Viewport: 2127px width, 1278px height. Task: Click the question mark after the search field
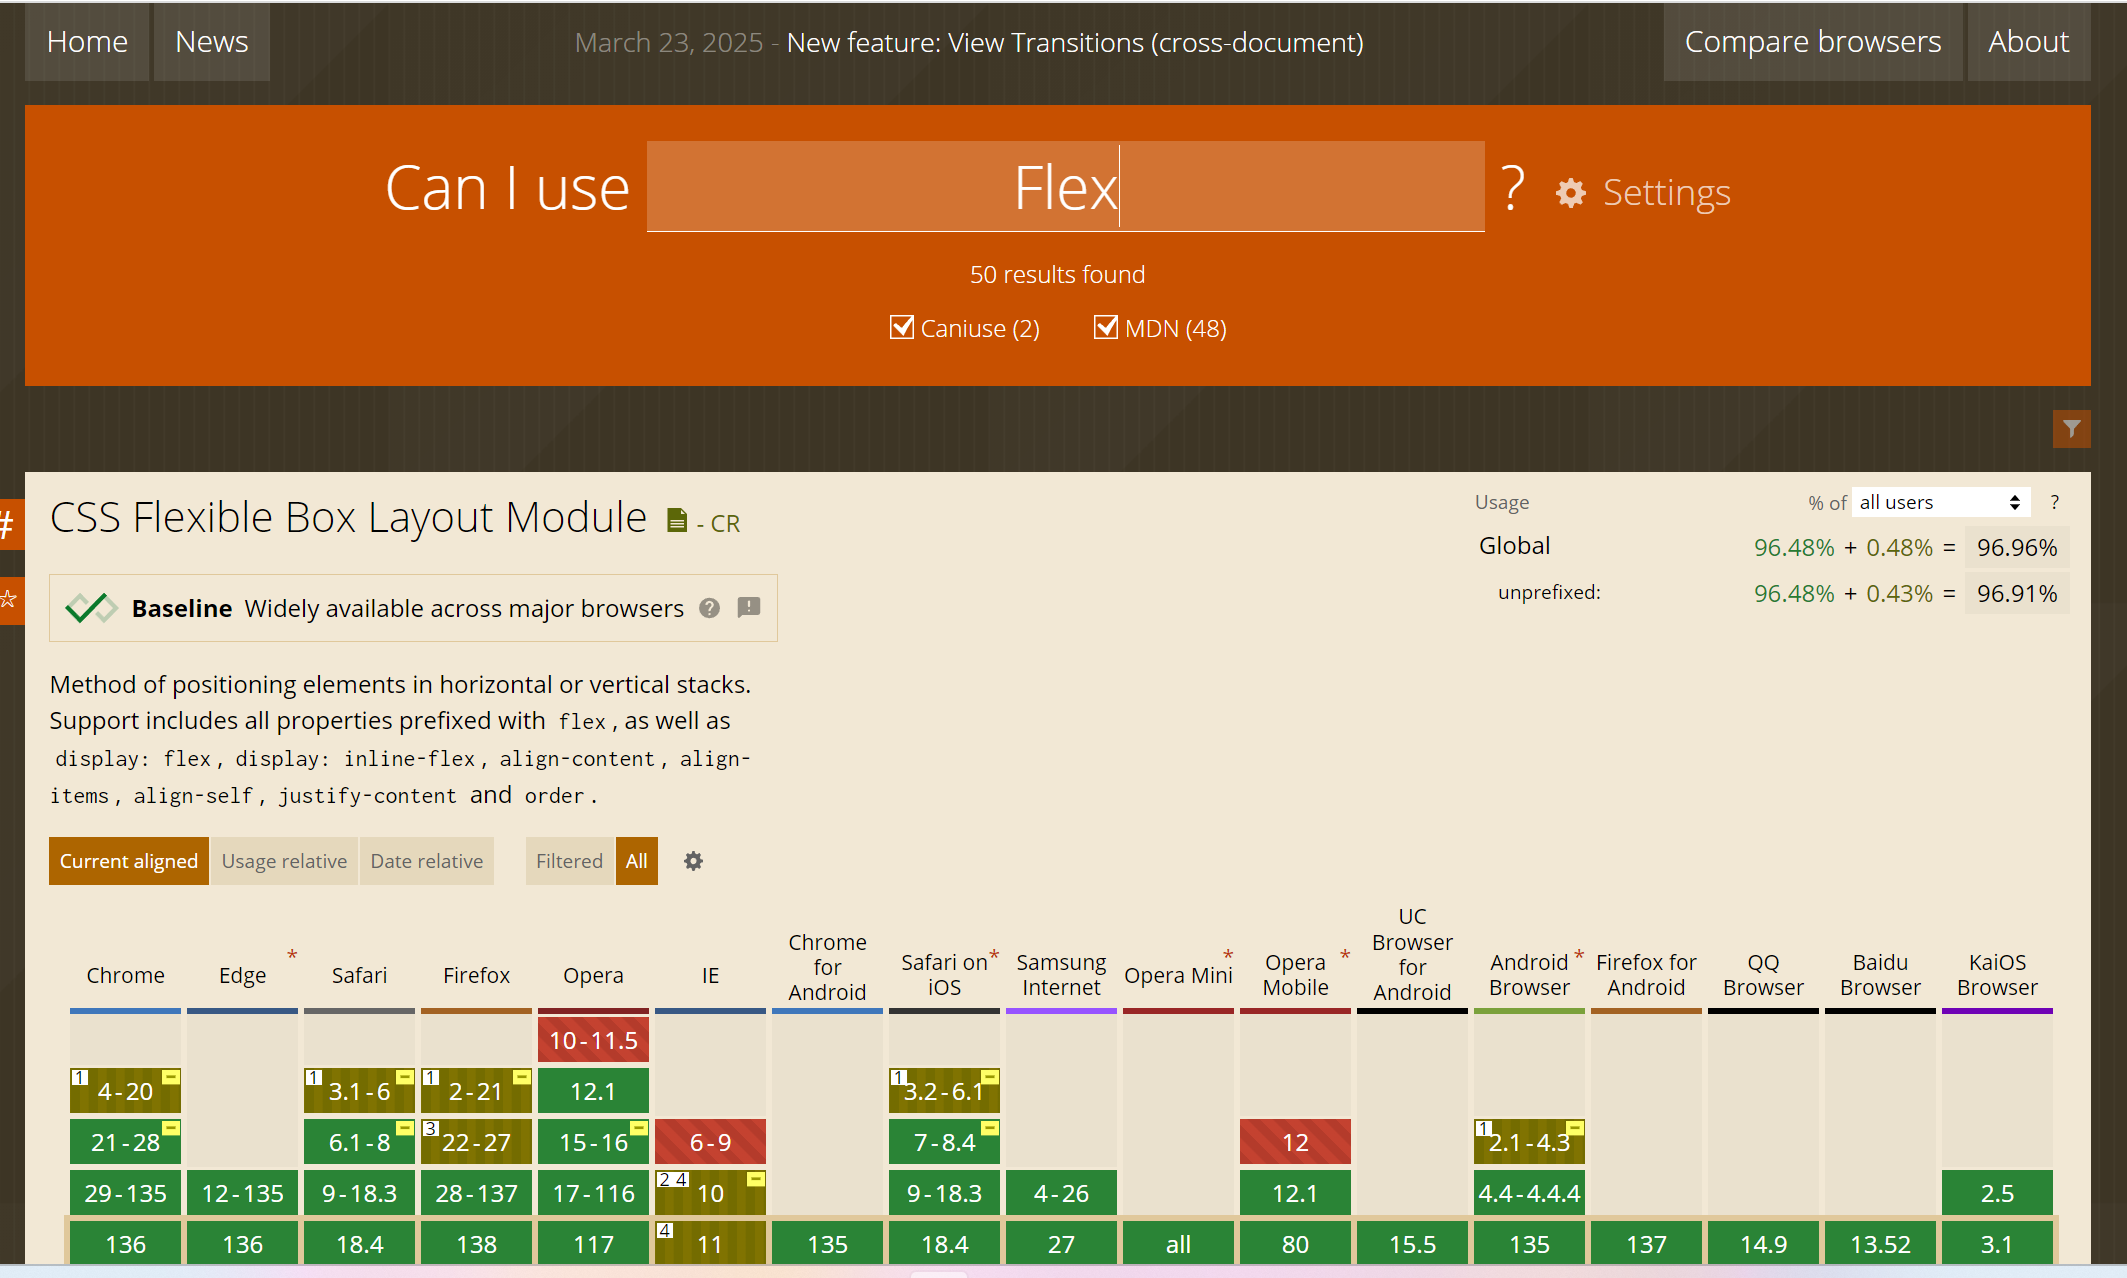pyautogui.click(x=1513, y=188)
